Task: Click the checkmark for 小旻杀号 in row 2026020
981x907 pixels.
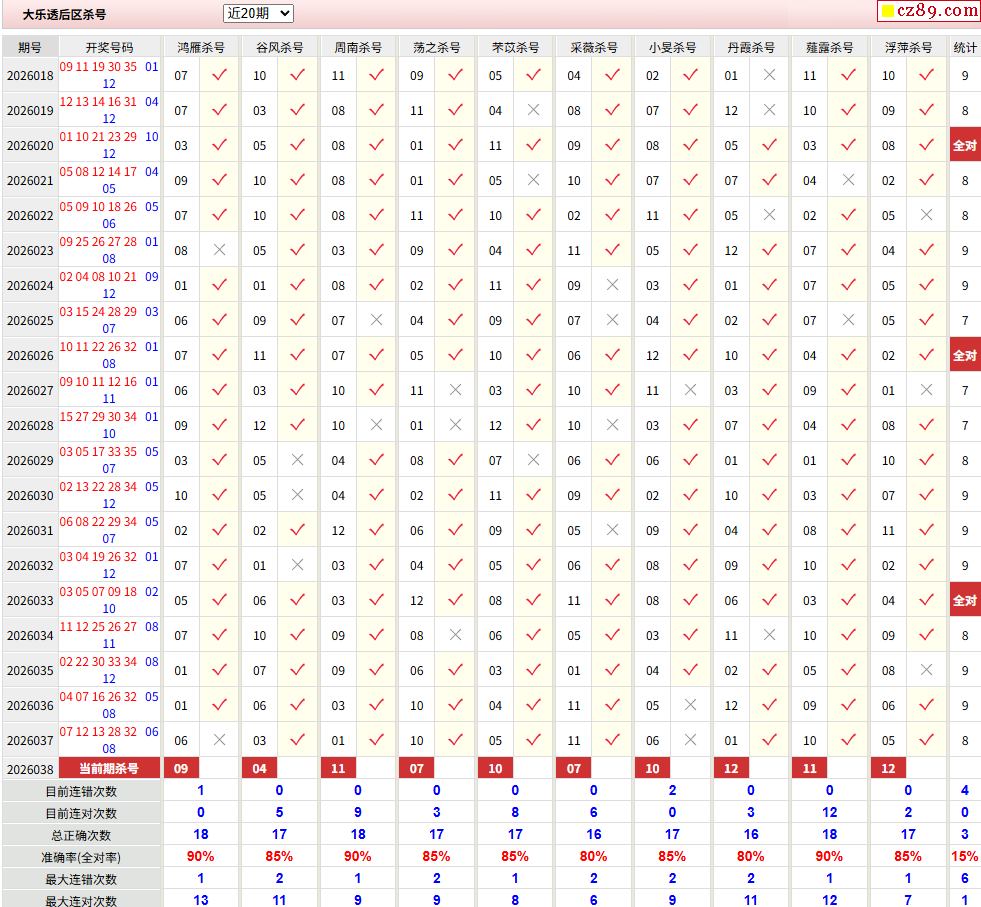Action: click(690, 145)
